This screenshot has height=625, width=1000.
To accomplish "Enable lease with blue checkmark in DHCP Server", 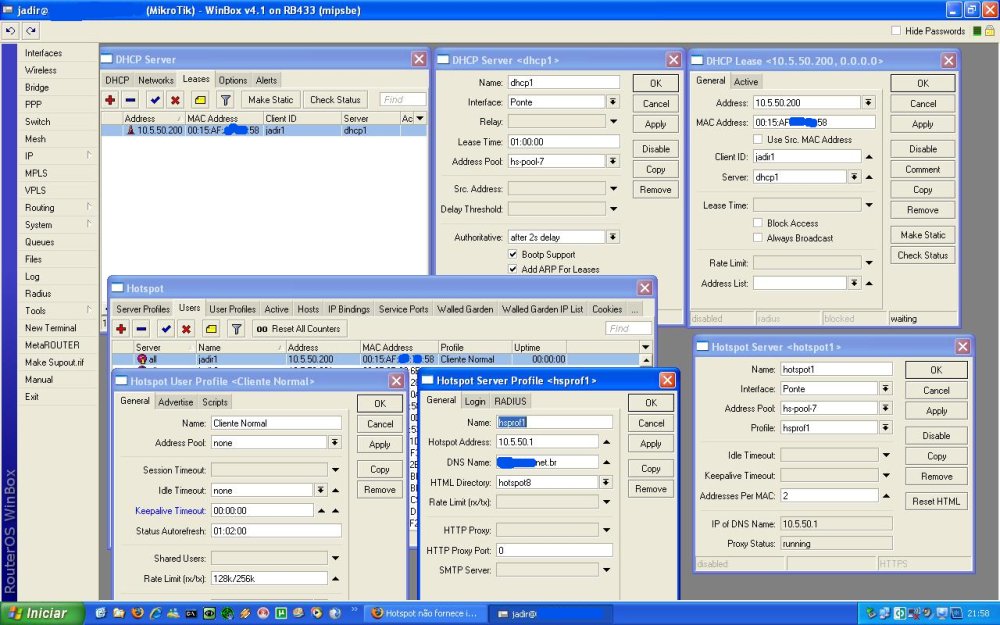I will pyautogui.click(x=154, y=100).
